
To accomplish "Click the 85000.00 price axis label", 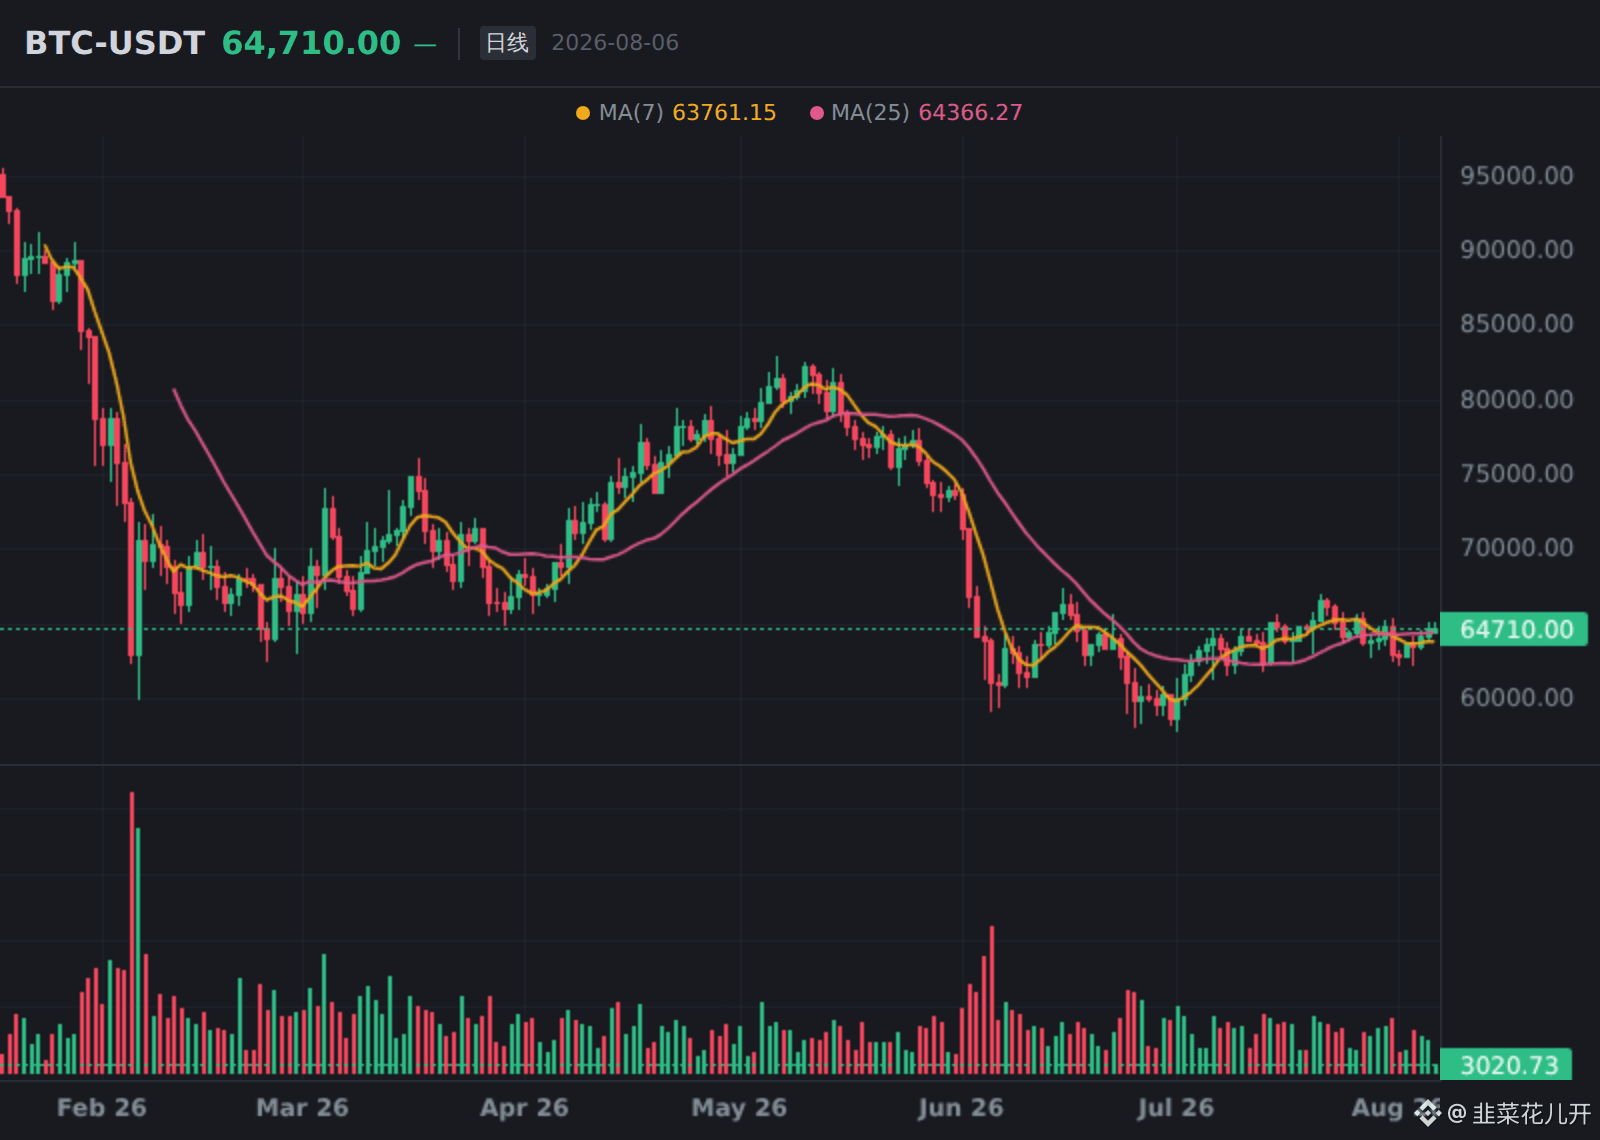I will click(1516, 324).
